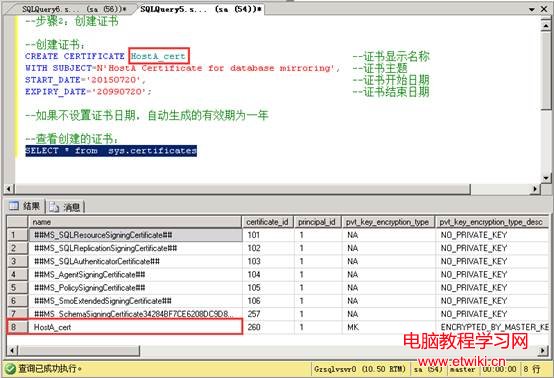554x378 pixels.
Task: Select row 8 header for HostA_cert
Action: (17, 327)
